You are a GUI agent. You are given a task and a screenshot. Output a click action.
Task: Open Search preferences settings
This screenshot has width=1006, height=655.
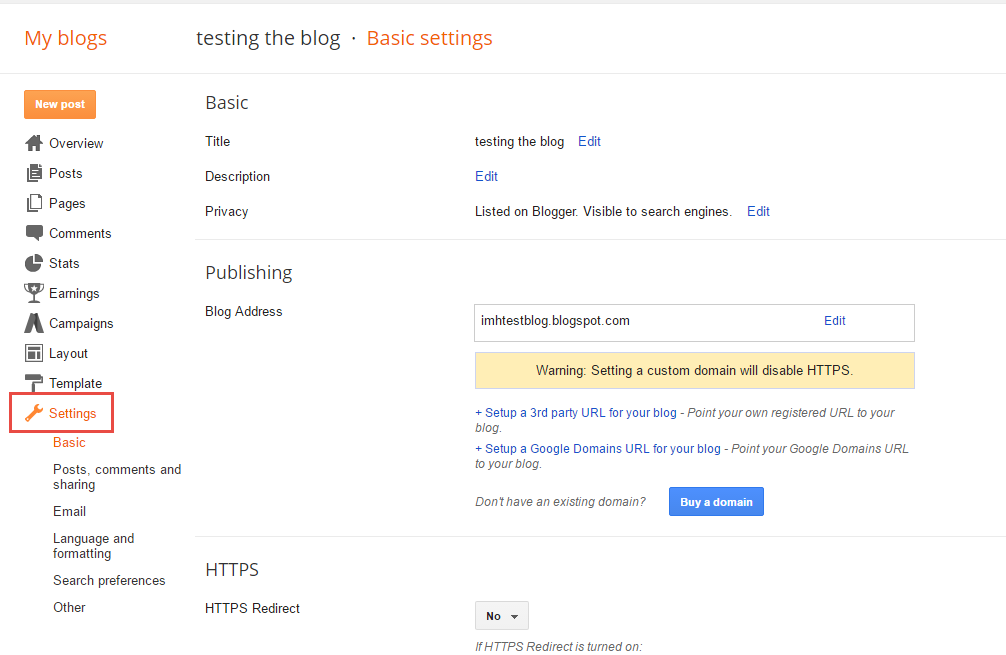point(109,580)
